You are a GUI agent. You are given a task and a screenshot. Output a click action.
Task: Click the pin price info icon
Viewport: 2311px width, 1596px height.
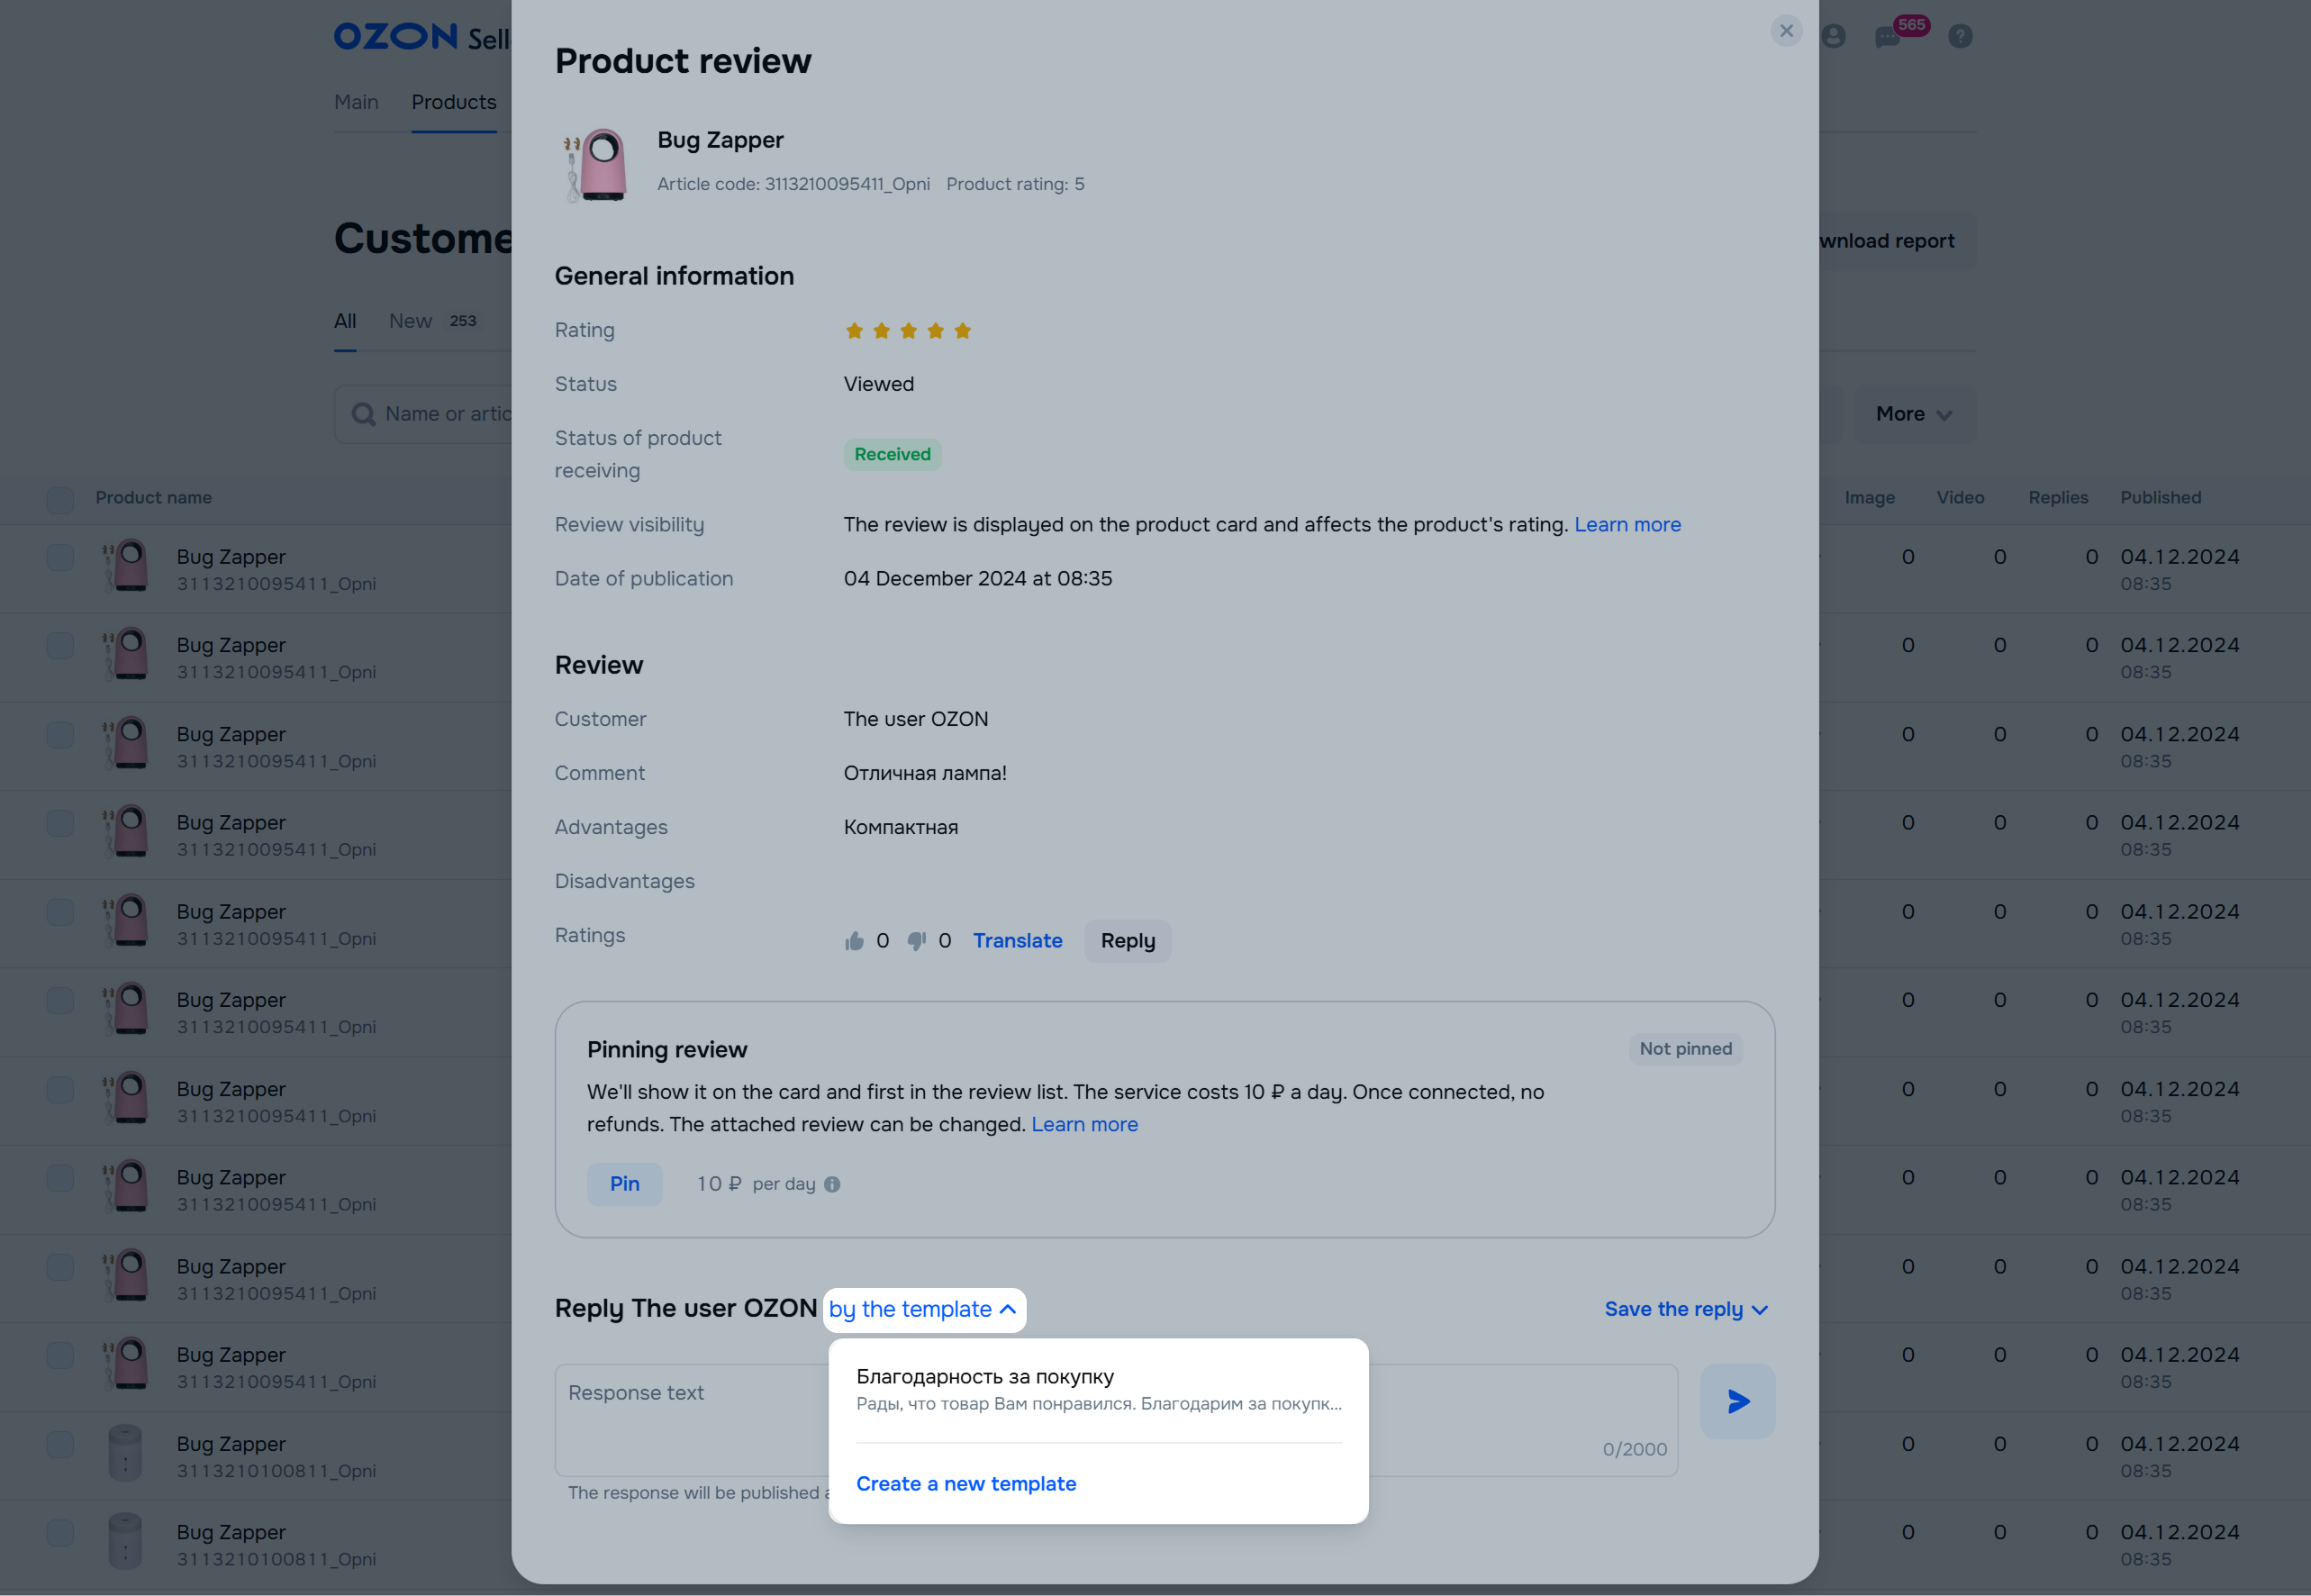pos(832,1184)
